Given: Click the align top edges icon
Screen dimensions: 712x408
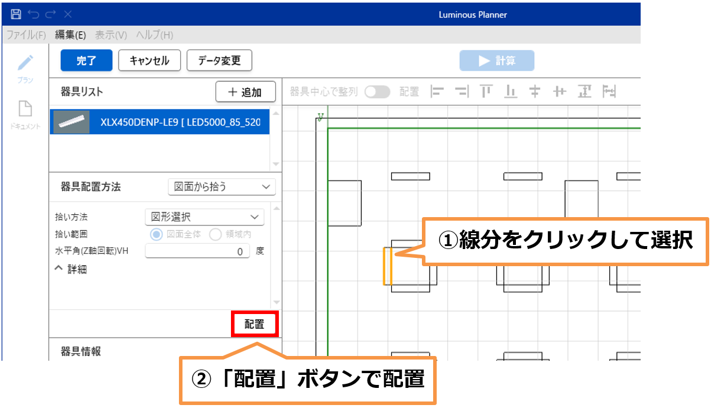Looking at the screenshot, I should (x=486, y=91).
